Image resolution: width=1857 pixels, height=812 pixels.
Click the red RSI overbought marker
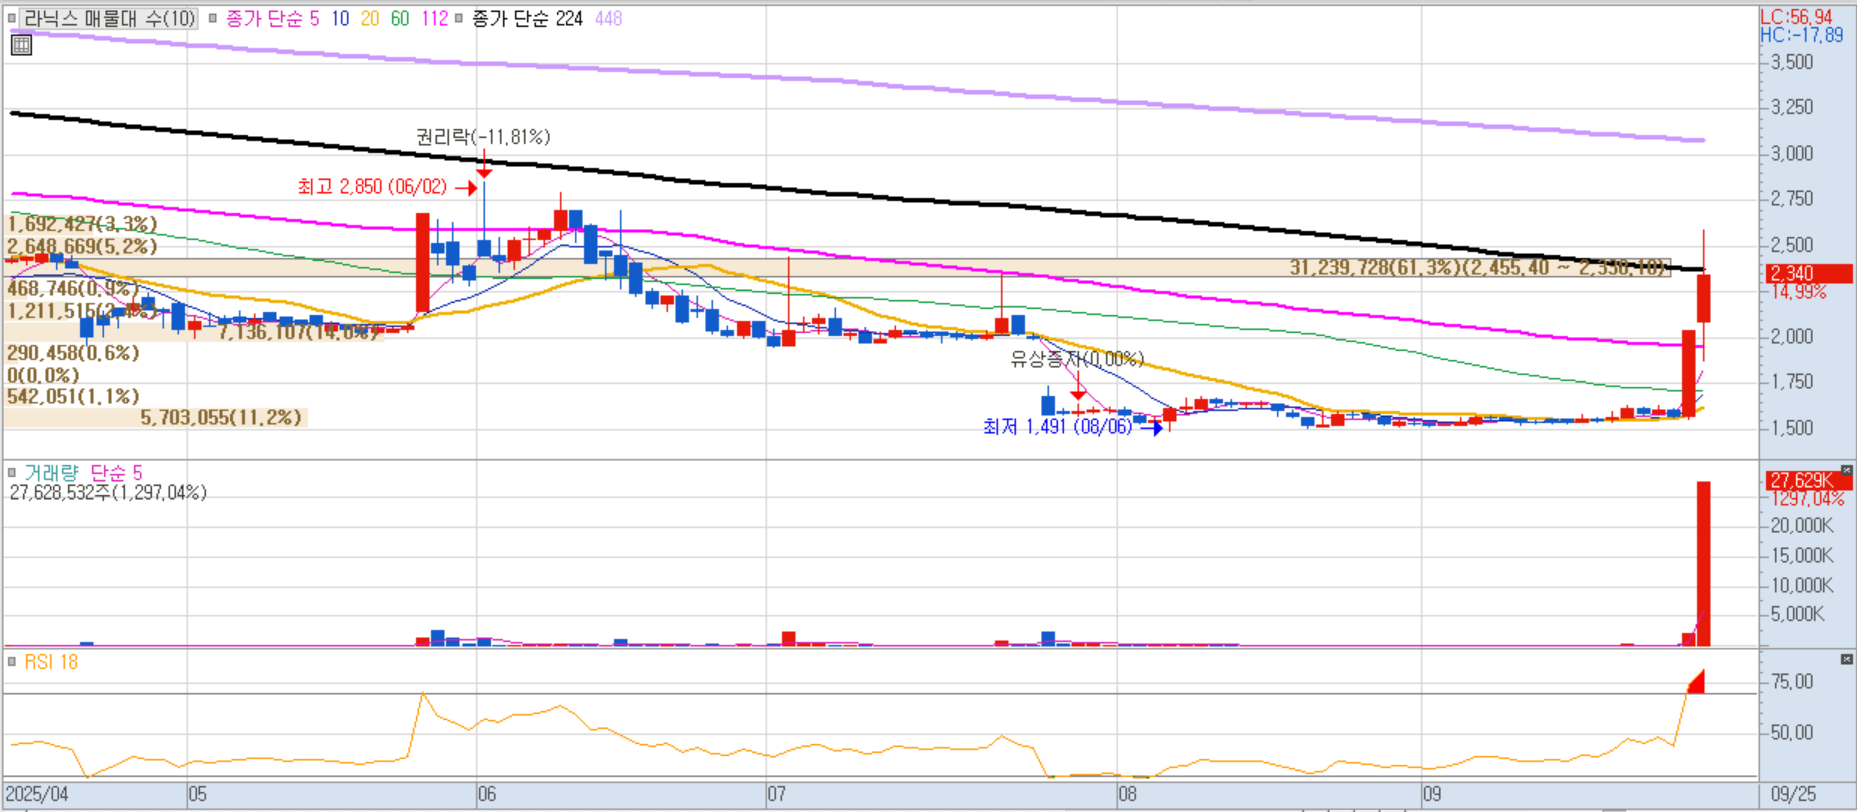1696,682
